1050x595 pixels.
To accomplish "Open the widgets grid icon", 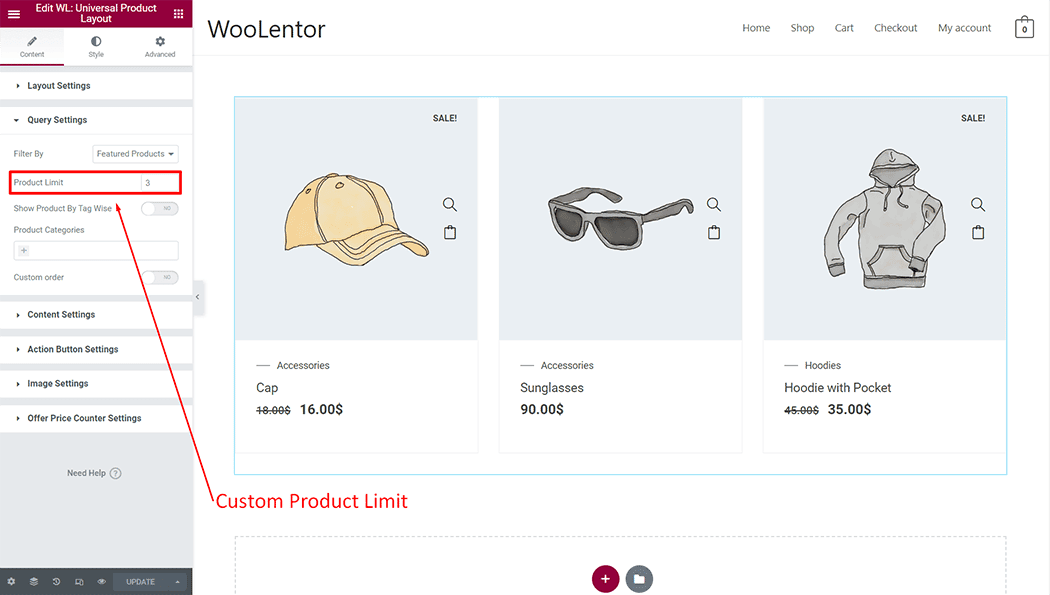I will click(x=178, y=13).
